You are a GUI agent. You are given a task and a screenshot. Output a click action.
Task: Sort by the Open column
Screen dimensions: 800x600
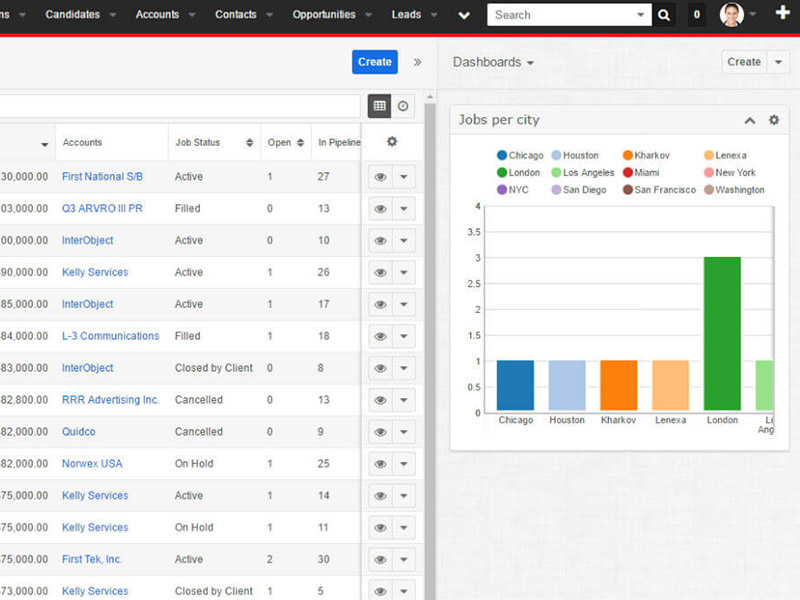tap(286, 142)
